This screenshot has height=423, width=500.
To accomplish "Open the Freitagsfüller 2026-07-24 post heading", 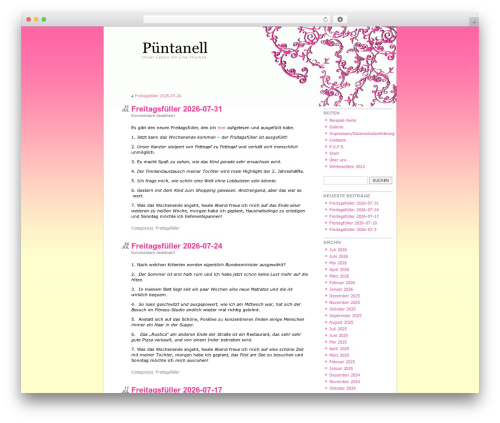I will (177, 246).
